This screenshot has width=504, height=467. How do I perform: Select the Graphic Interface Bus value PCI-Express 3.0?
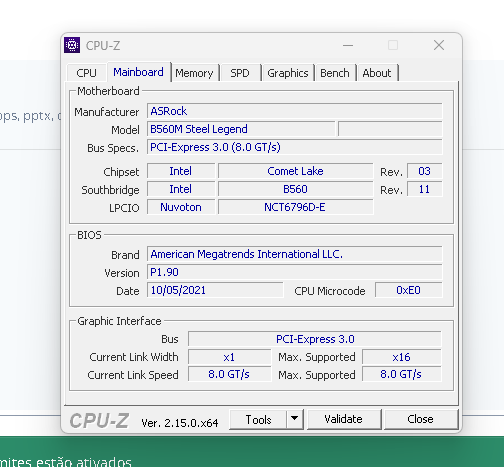tap(315, 339)
